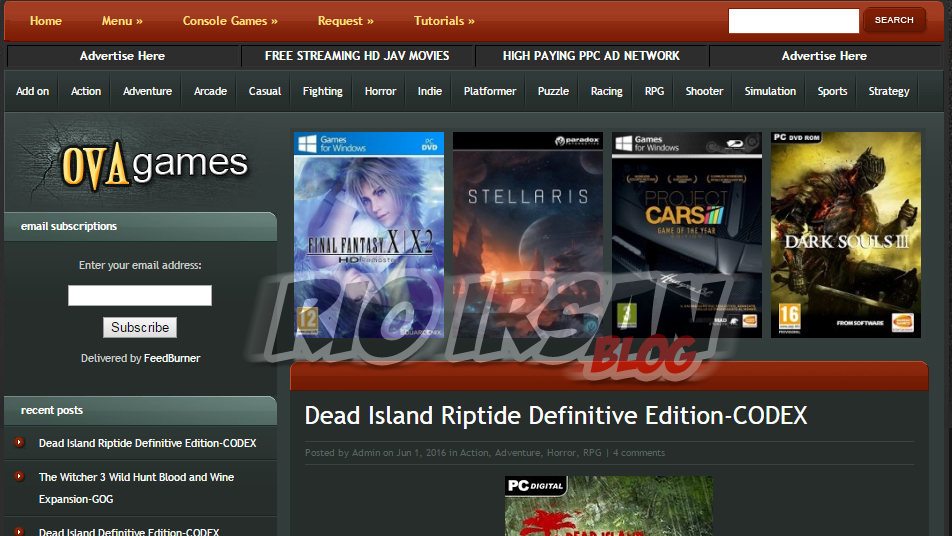Select the Shooter category
The height and width of the screenshot is (536, 952).
pos(704,91)
